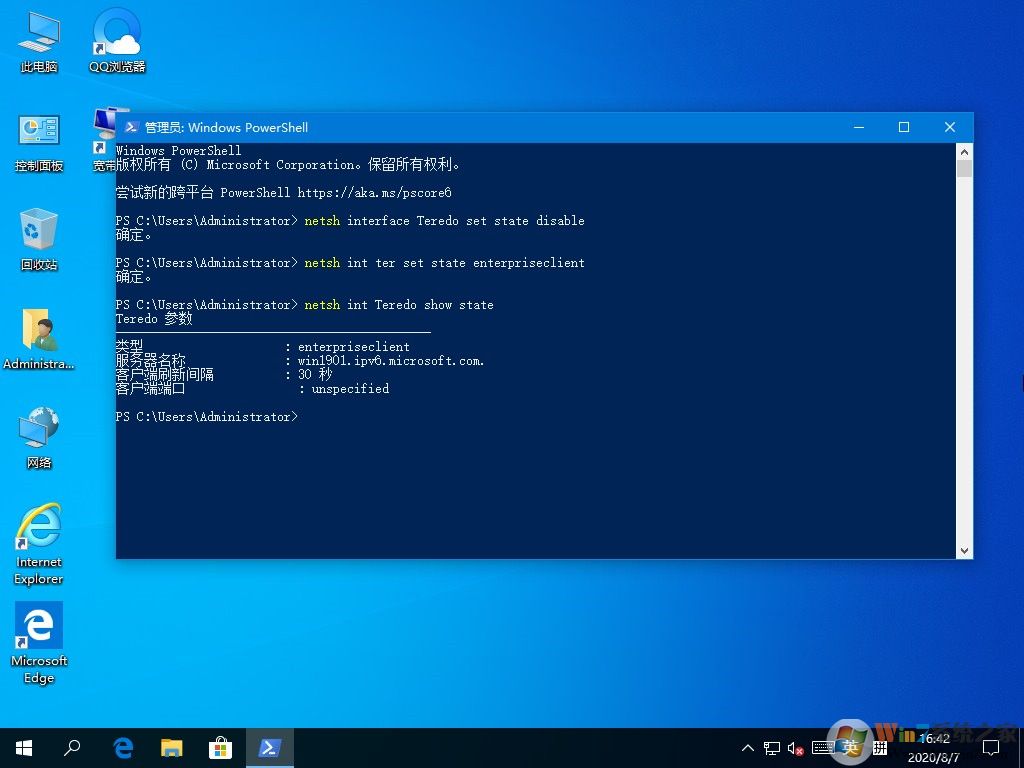Image resolution: width=1024 pixels, height=768 pixels.
Task: Maximize the PowerShell window
Action: point(904,127)
